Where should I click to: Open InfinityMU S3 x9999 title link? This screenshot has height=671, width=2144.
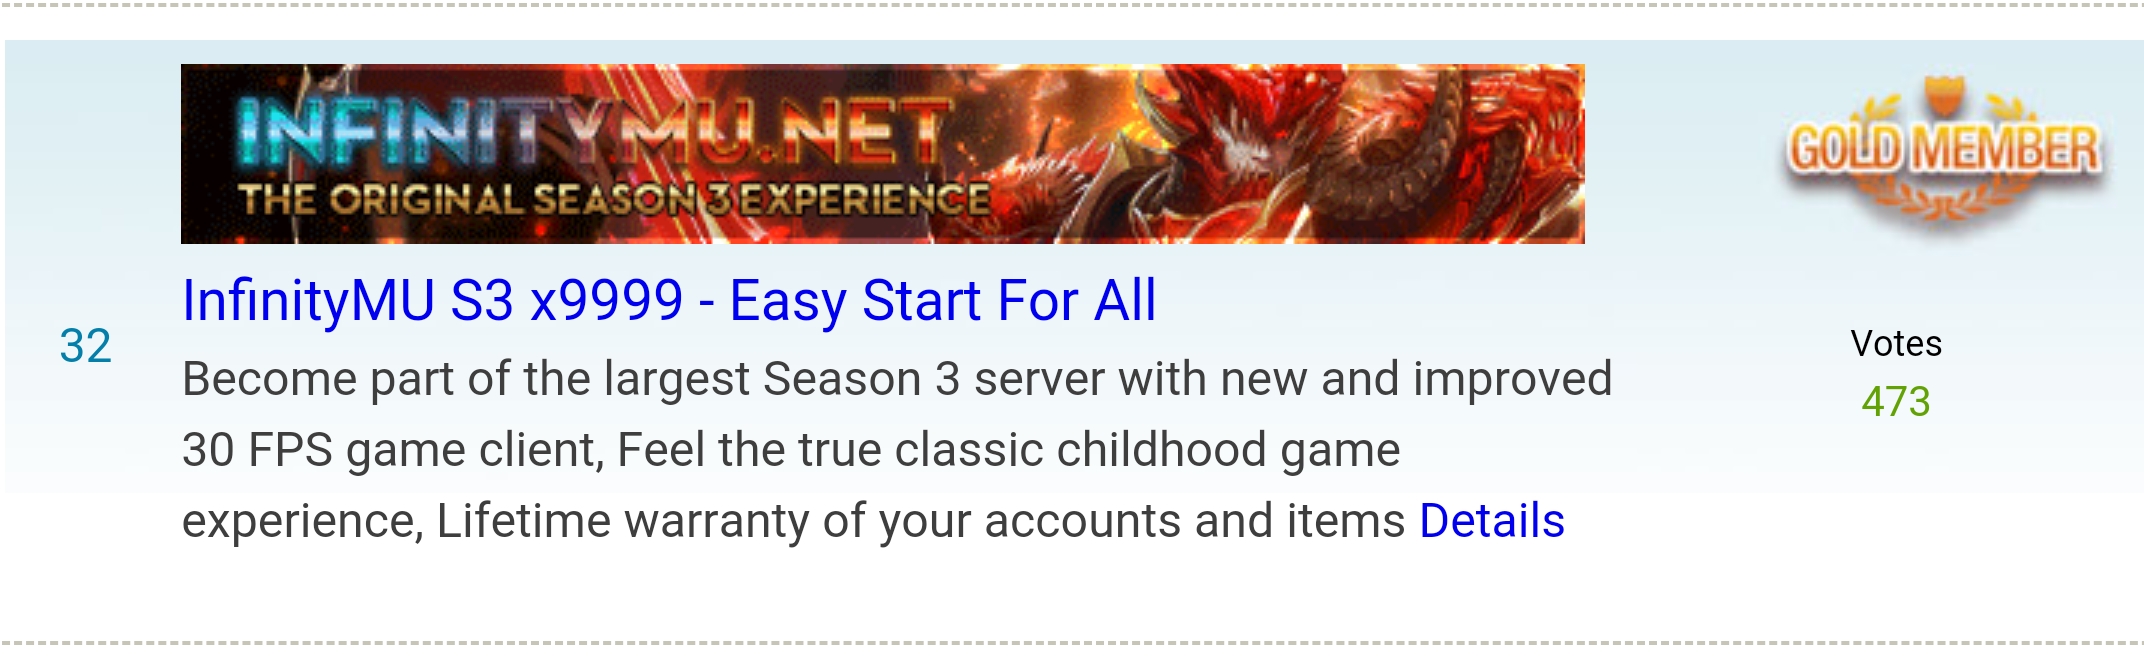point(669,300)
